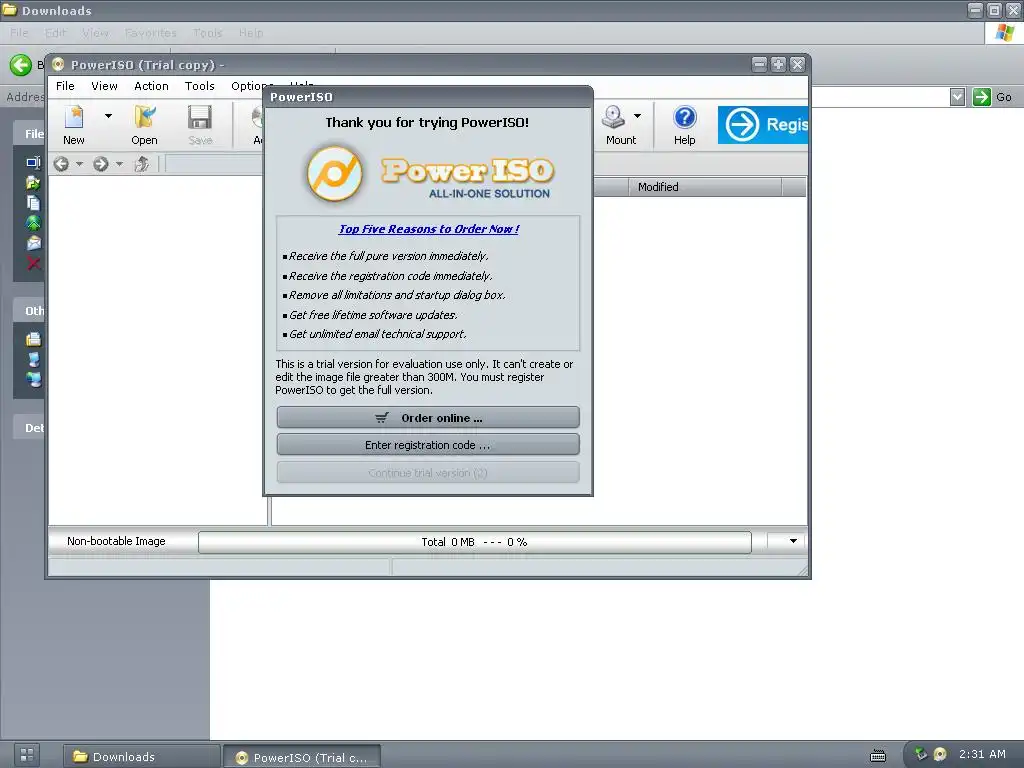This screenshot has height=768, width=1024.
Task: Open the Tools menu in PowerISO
Action: pos(200,86)
